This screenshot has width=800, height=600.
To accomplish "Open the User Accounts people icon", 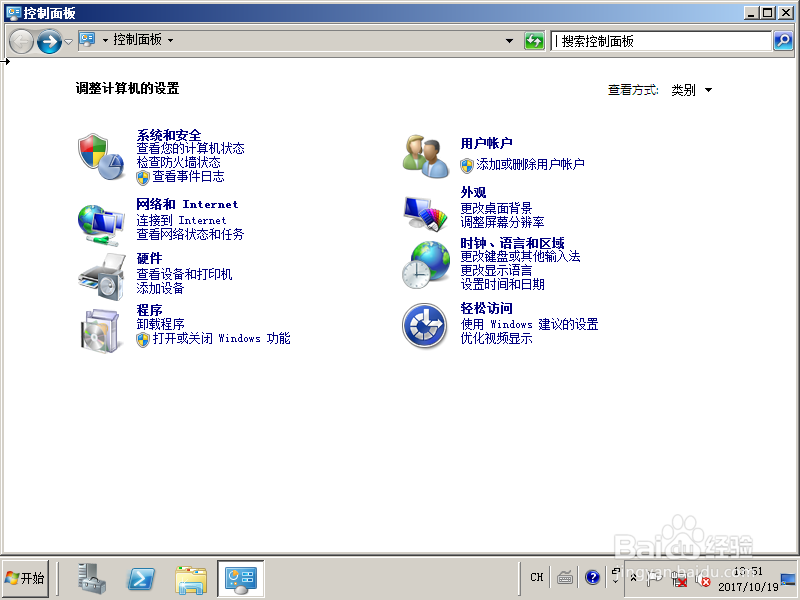I will (x=424, y=156).
